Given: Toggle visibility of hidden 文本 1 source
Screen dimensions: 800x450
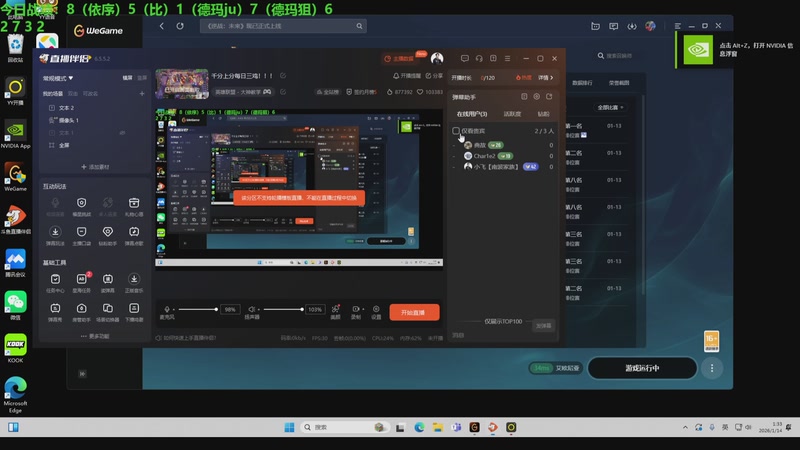Looking at the screenshot, I should pyautogui.click(x=122, y=133).
